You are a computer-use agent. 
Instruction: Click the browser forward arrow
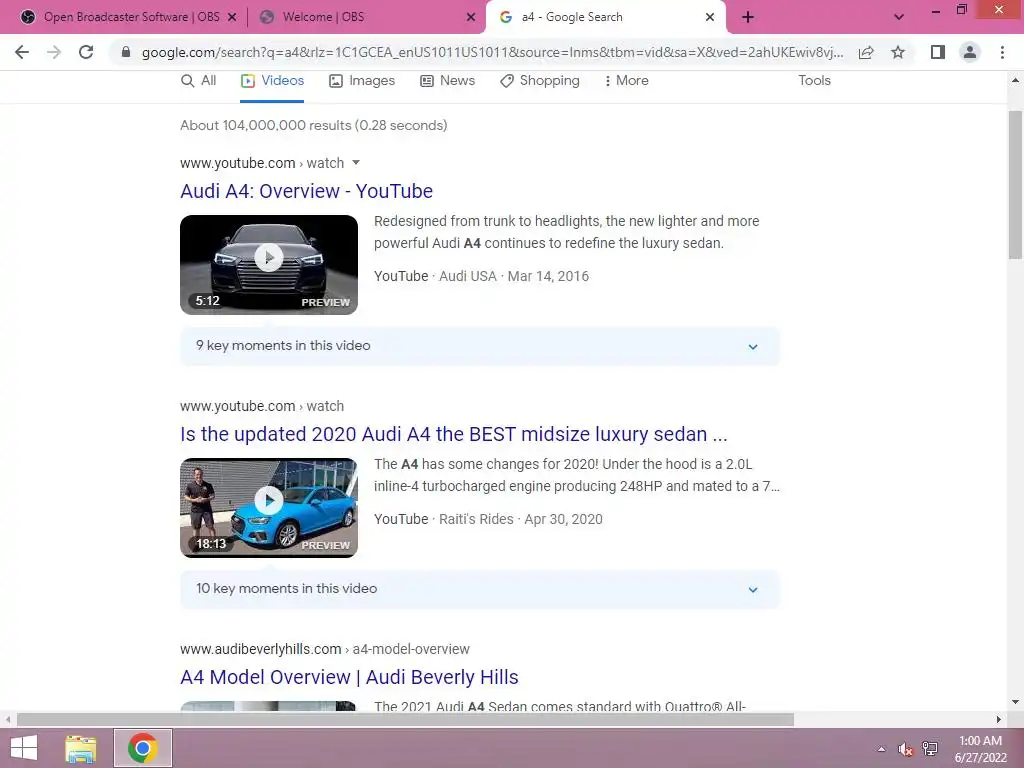tap(54, 52)
